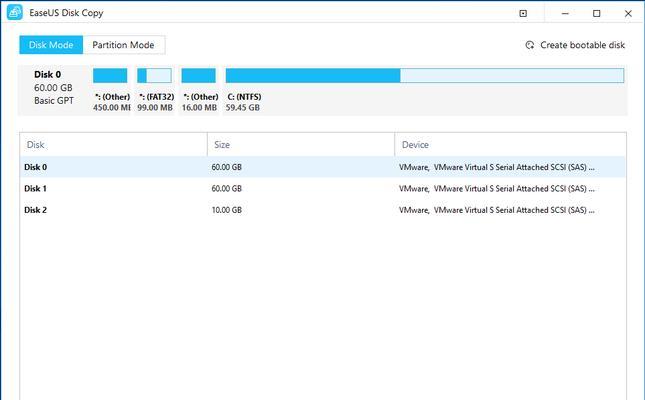Click the 59.45 GB size label
The image size is (645, 400).
pos(243,108)
